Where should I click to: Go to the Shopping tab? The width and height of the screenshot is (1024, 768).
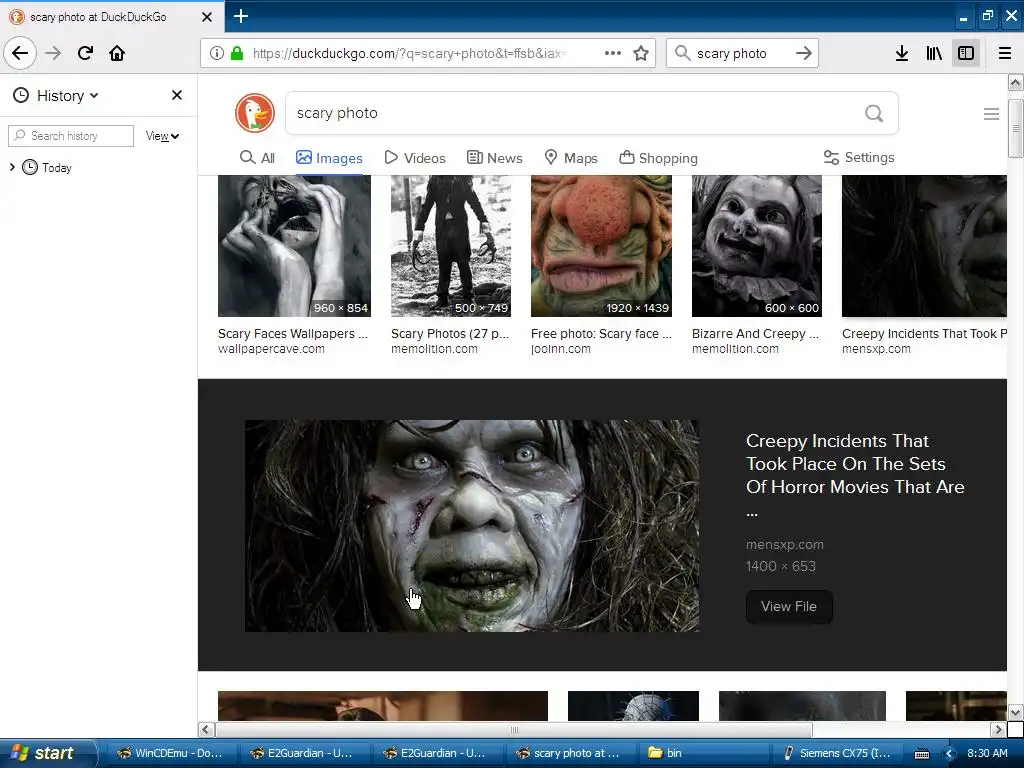658,158
